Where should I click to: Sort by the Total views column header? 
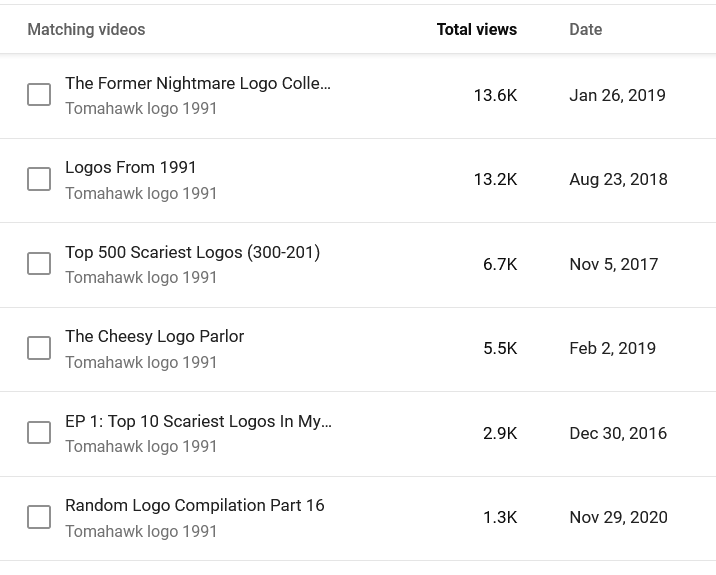point(477,30)
